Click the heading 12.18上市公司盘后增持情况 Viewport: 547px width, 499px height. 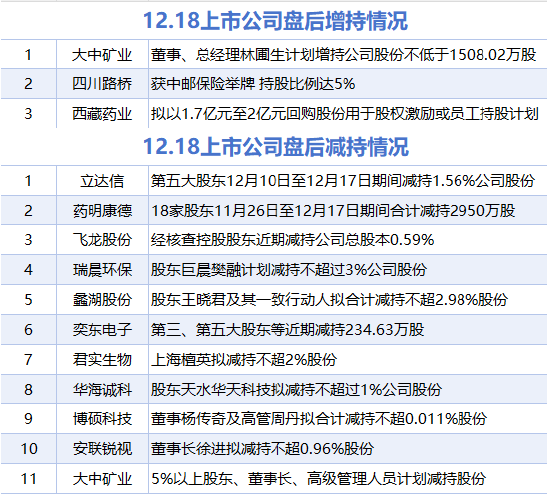point(275,21)
